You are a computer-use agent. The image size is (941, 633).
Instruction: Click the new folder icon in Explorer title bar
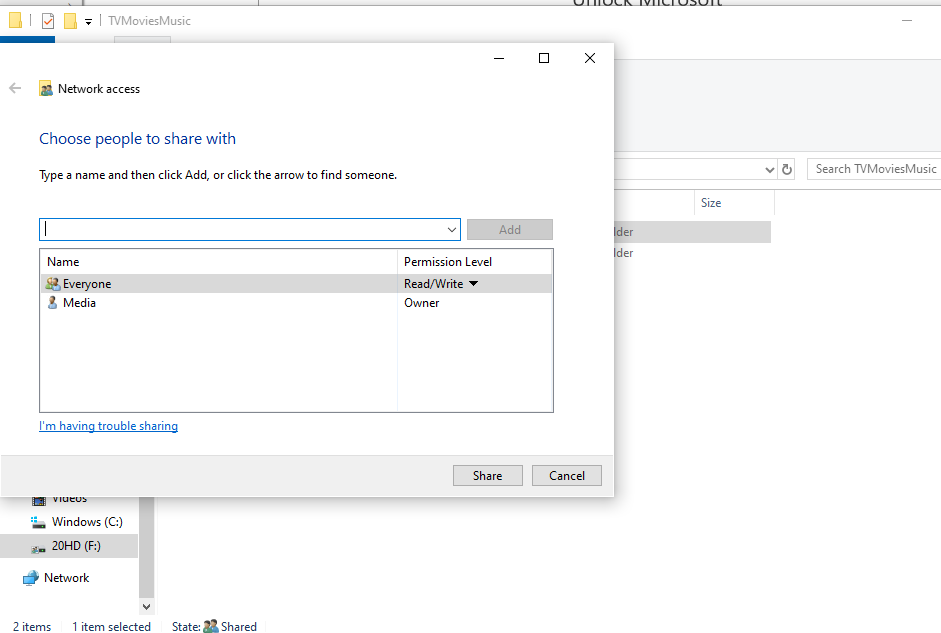pyautogui.click(x=70, y=21)
